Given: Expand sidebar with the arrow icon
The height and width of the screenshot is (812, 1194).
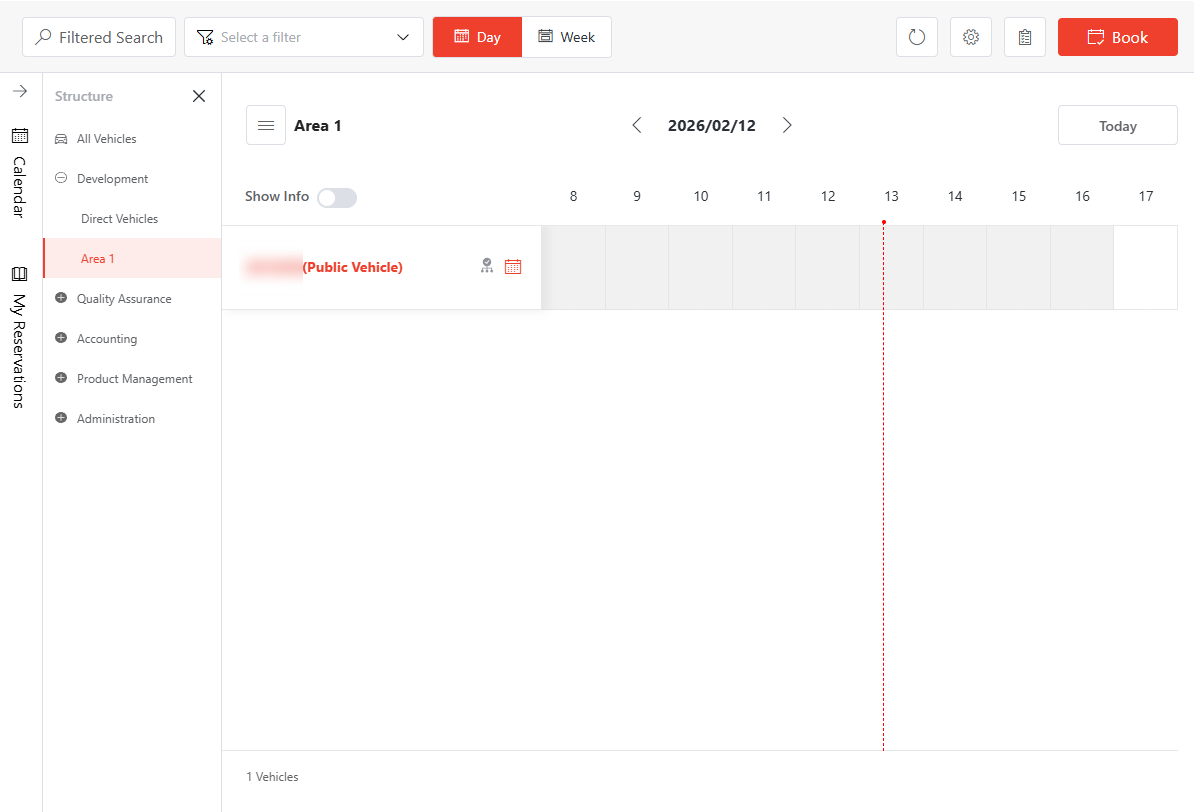Looking at the screenshot, I should pyautogui.click(x=20, y=91).
